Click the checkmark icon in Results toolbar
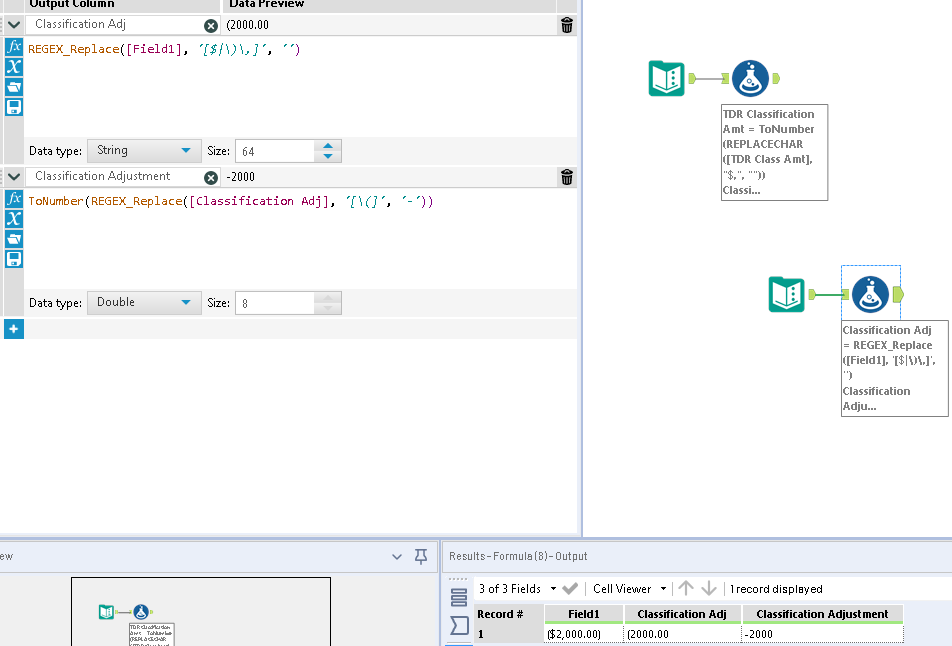Image resolution: width=952 pixels, height=646 pixels. pos(570,588)
